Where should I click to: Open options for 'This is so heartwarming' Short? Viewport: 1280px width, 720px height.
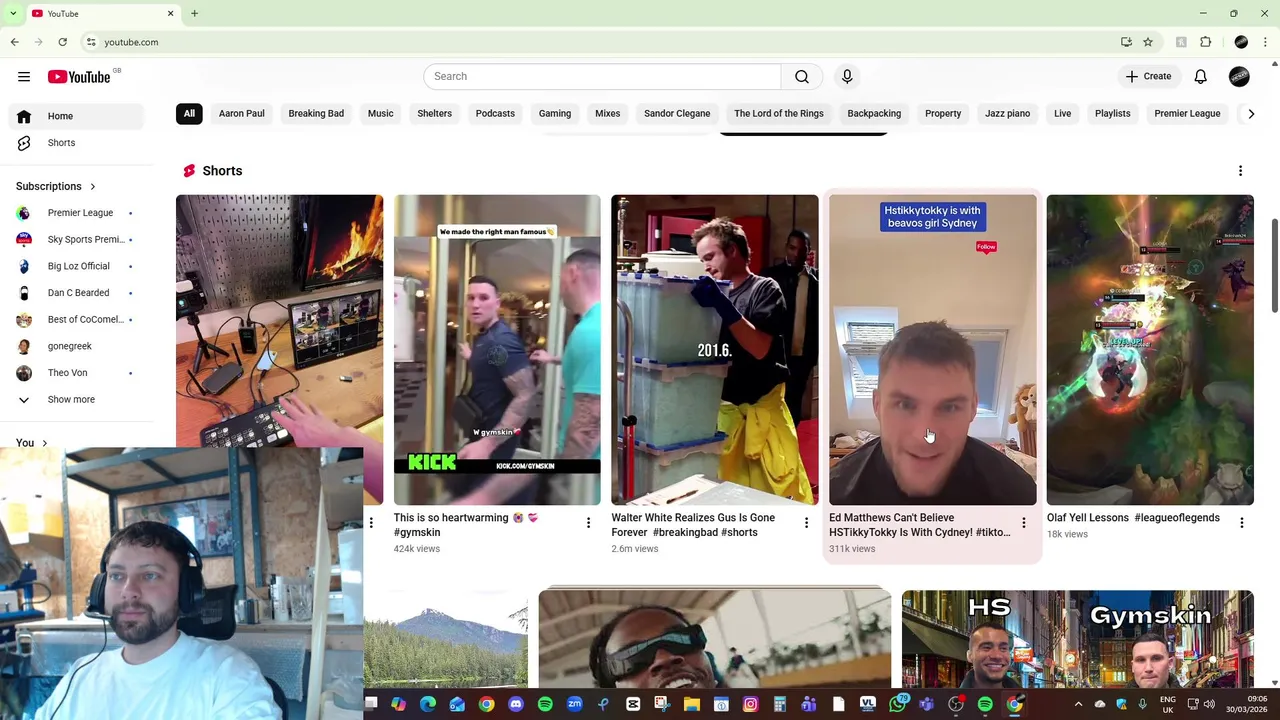[588, 522]
